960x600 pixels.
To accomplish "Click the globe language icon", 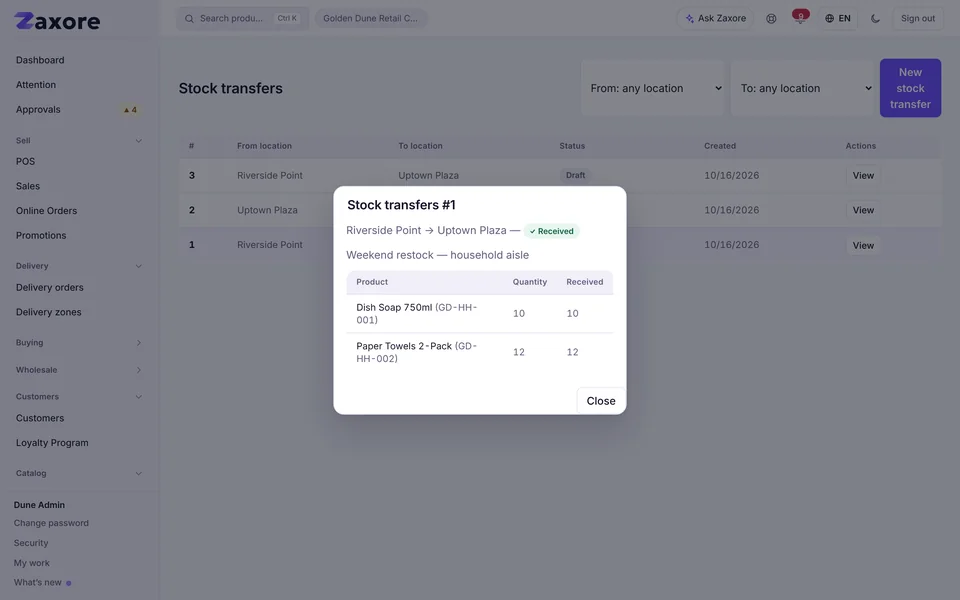I will [829, 18].
